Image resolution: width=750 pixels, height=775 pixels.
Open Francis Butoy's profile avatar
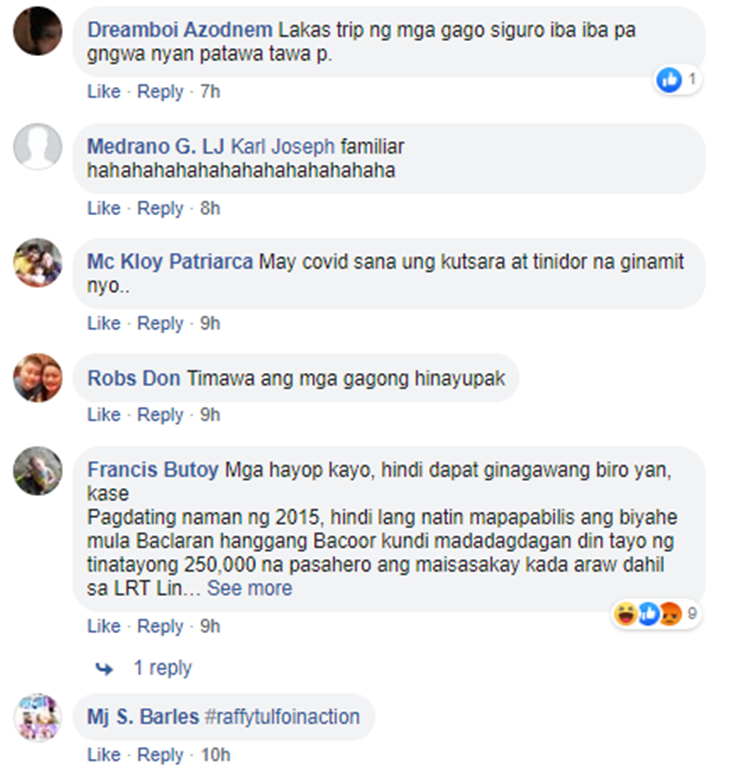38,471
